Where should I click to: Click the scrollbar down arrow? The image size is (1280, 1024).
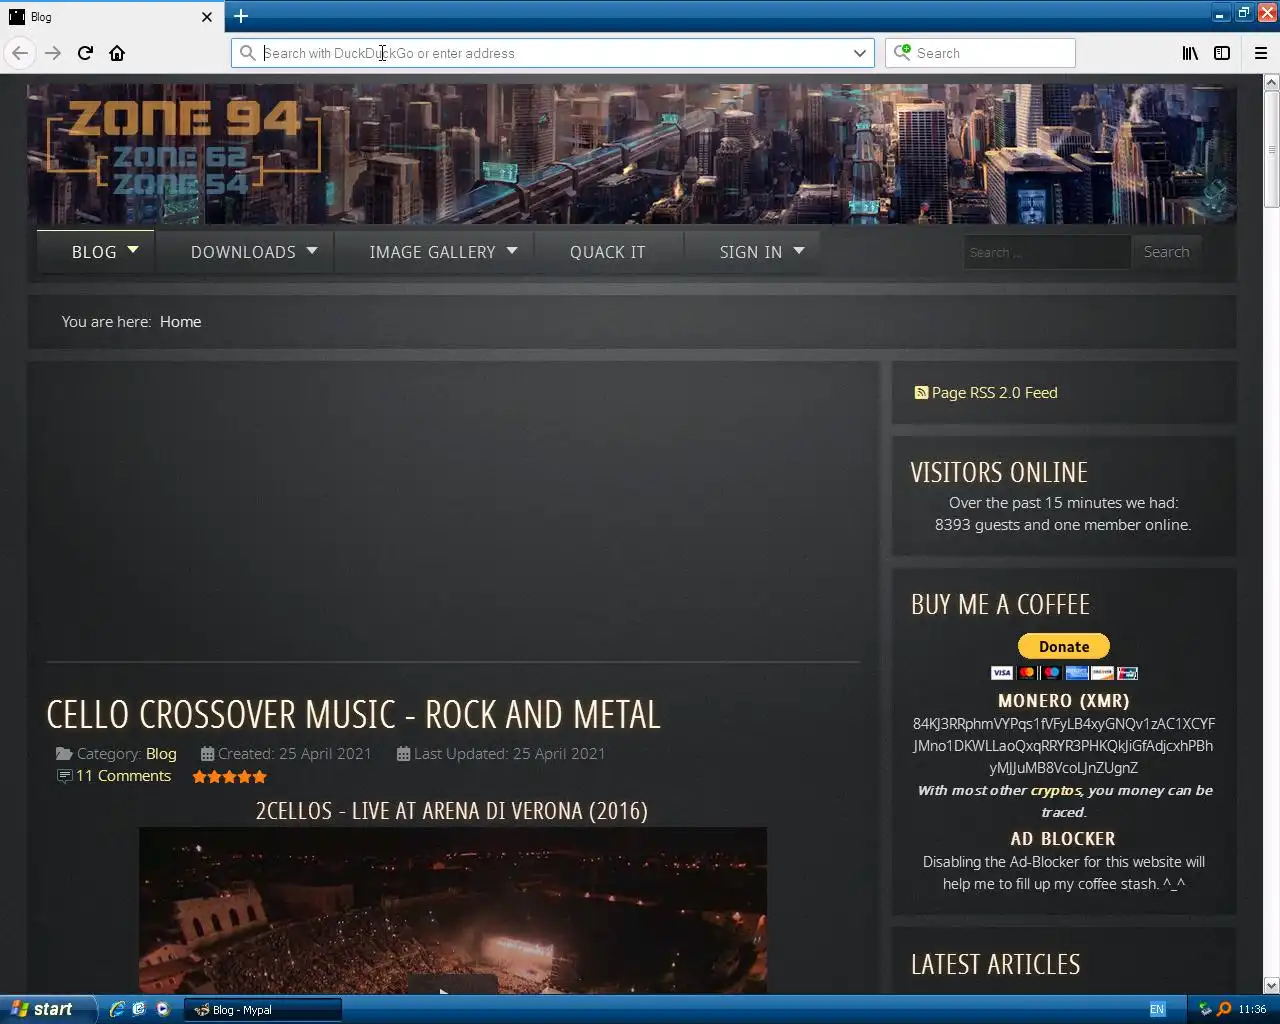1271,985
